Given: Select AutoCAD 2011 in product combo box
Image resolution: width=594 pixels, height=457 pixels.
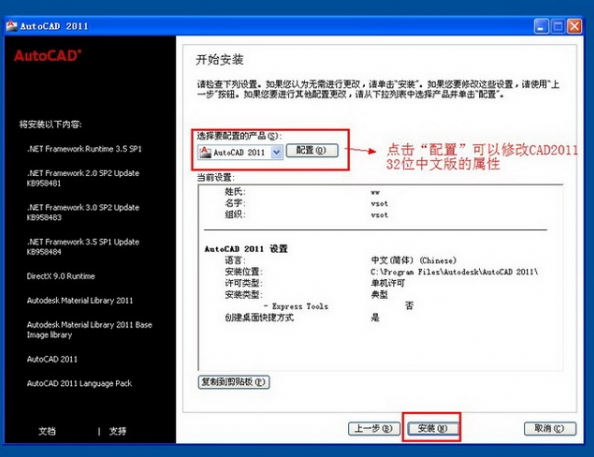Looking at the screenshot, I should click(240, 152).
